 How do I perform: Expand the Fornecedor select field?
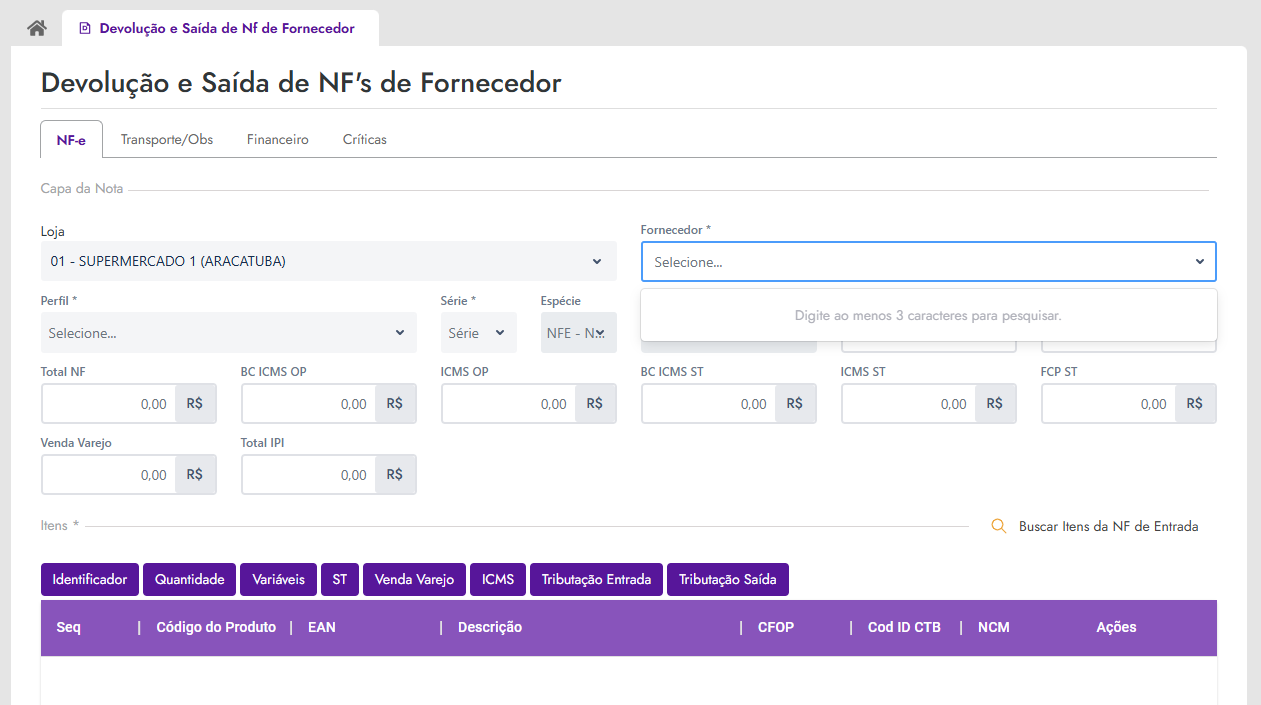[928, 262]
